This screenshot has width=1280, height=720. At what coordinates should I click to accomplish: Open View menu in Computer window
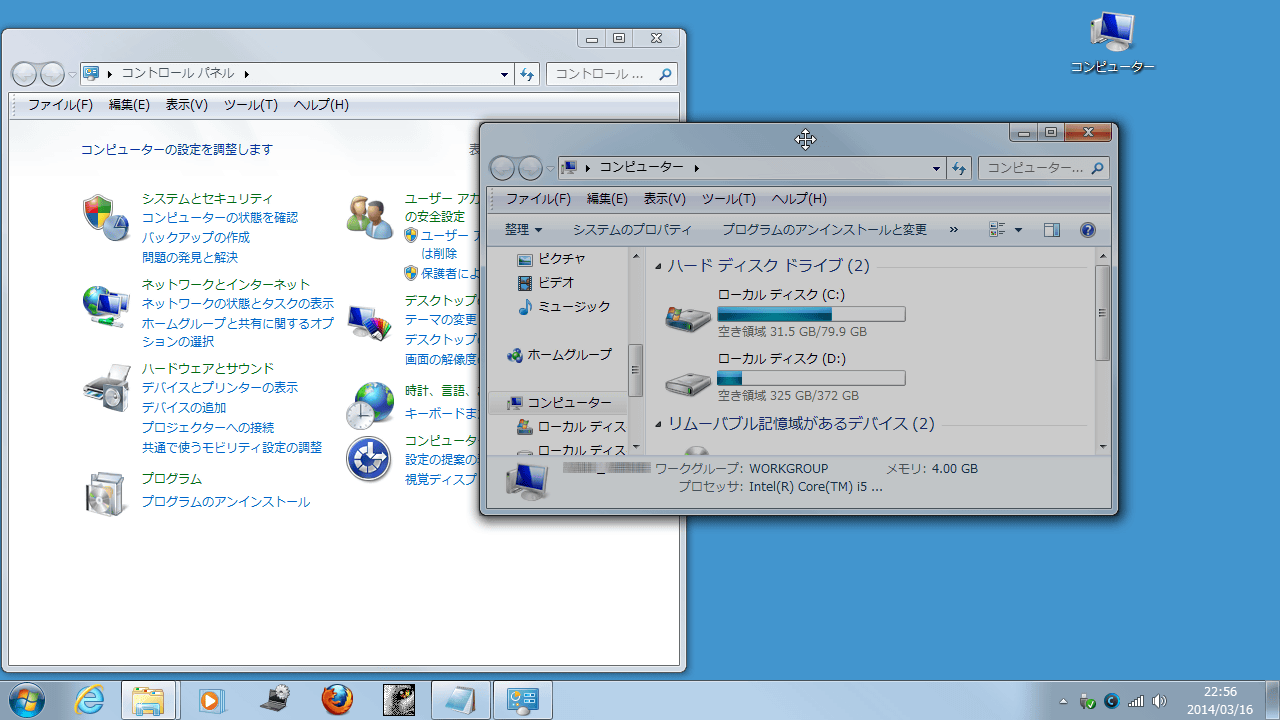[664, 199]
